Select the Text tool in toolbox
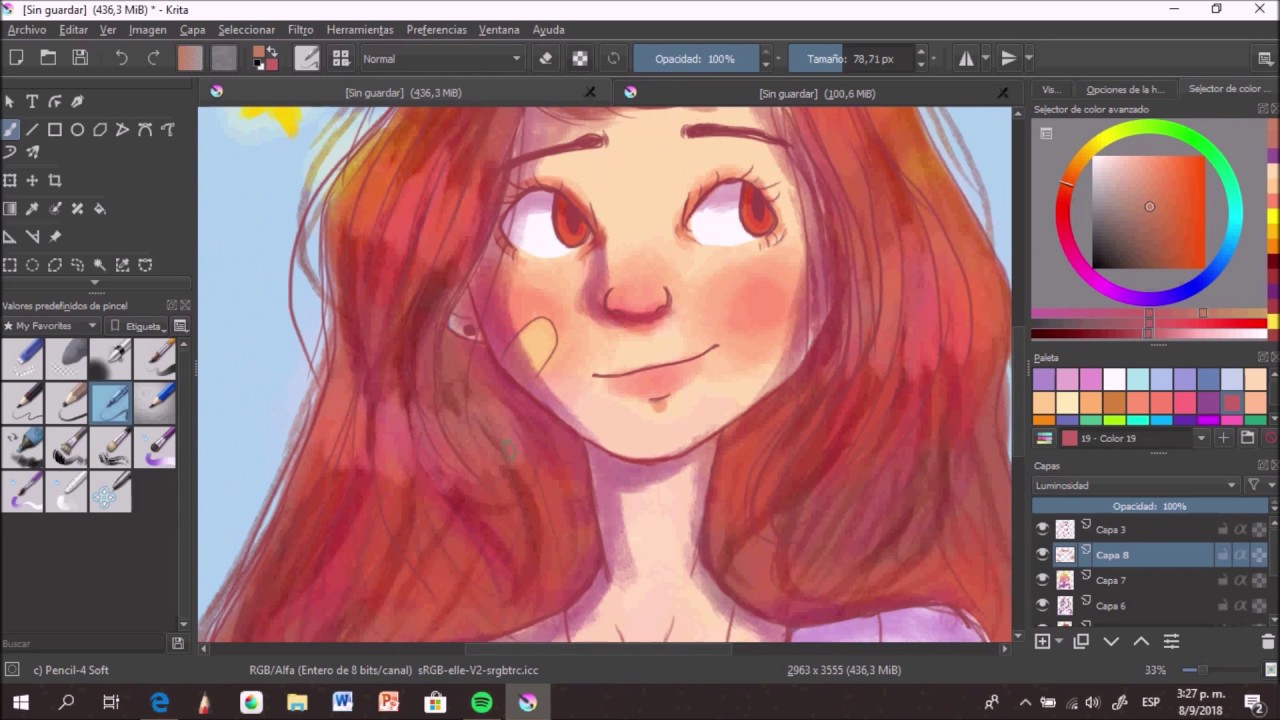Screen dimensions: 1280x720 (32, 101)
